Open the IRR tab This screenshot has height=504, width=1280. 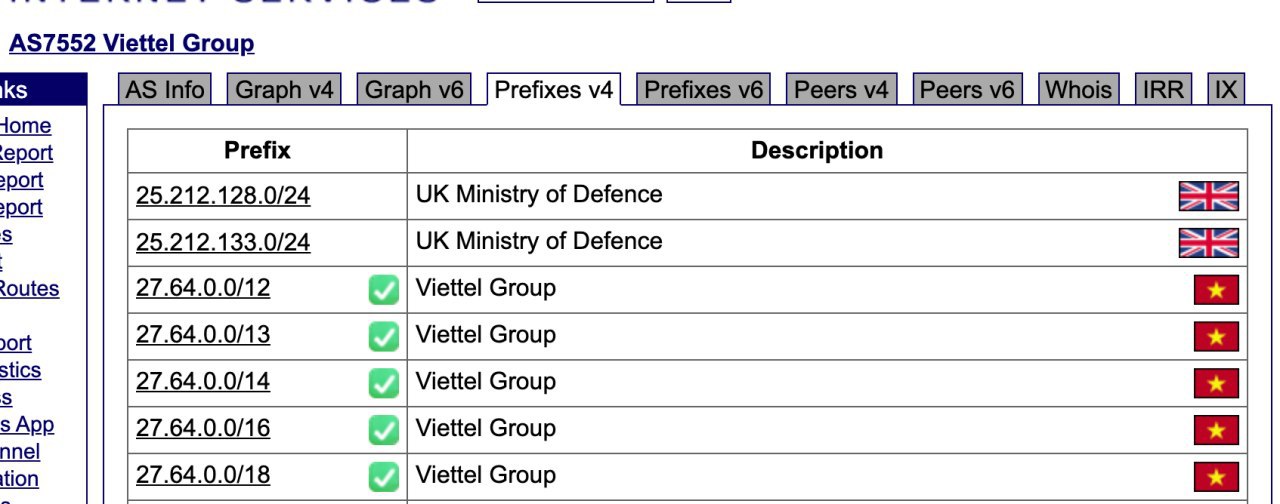(1163, 90)
